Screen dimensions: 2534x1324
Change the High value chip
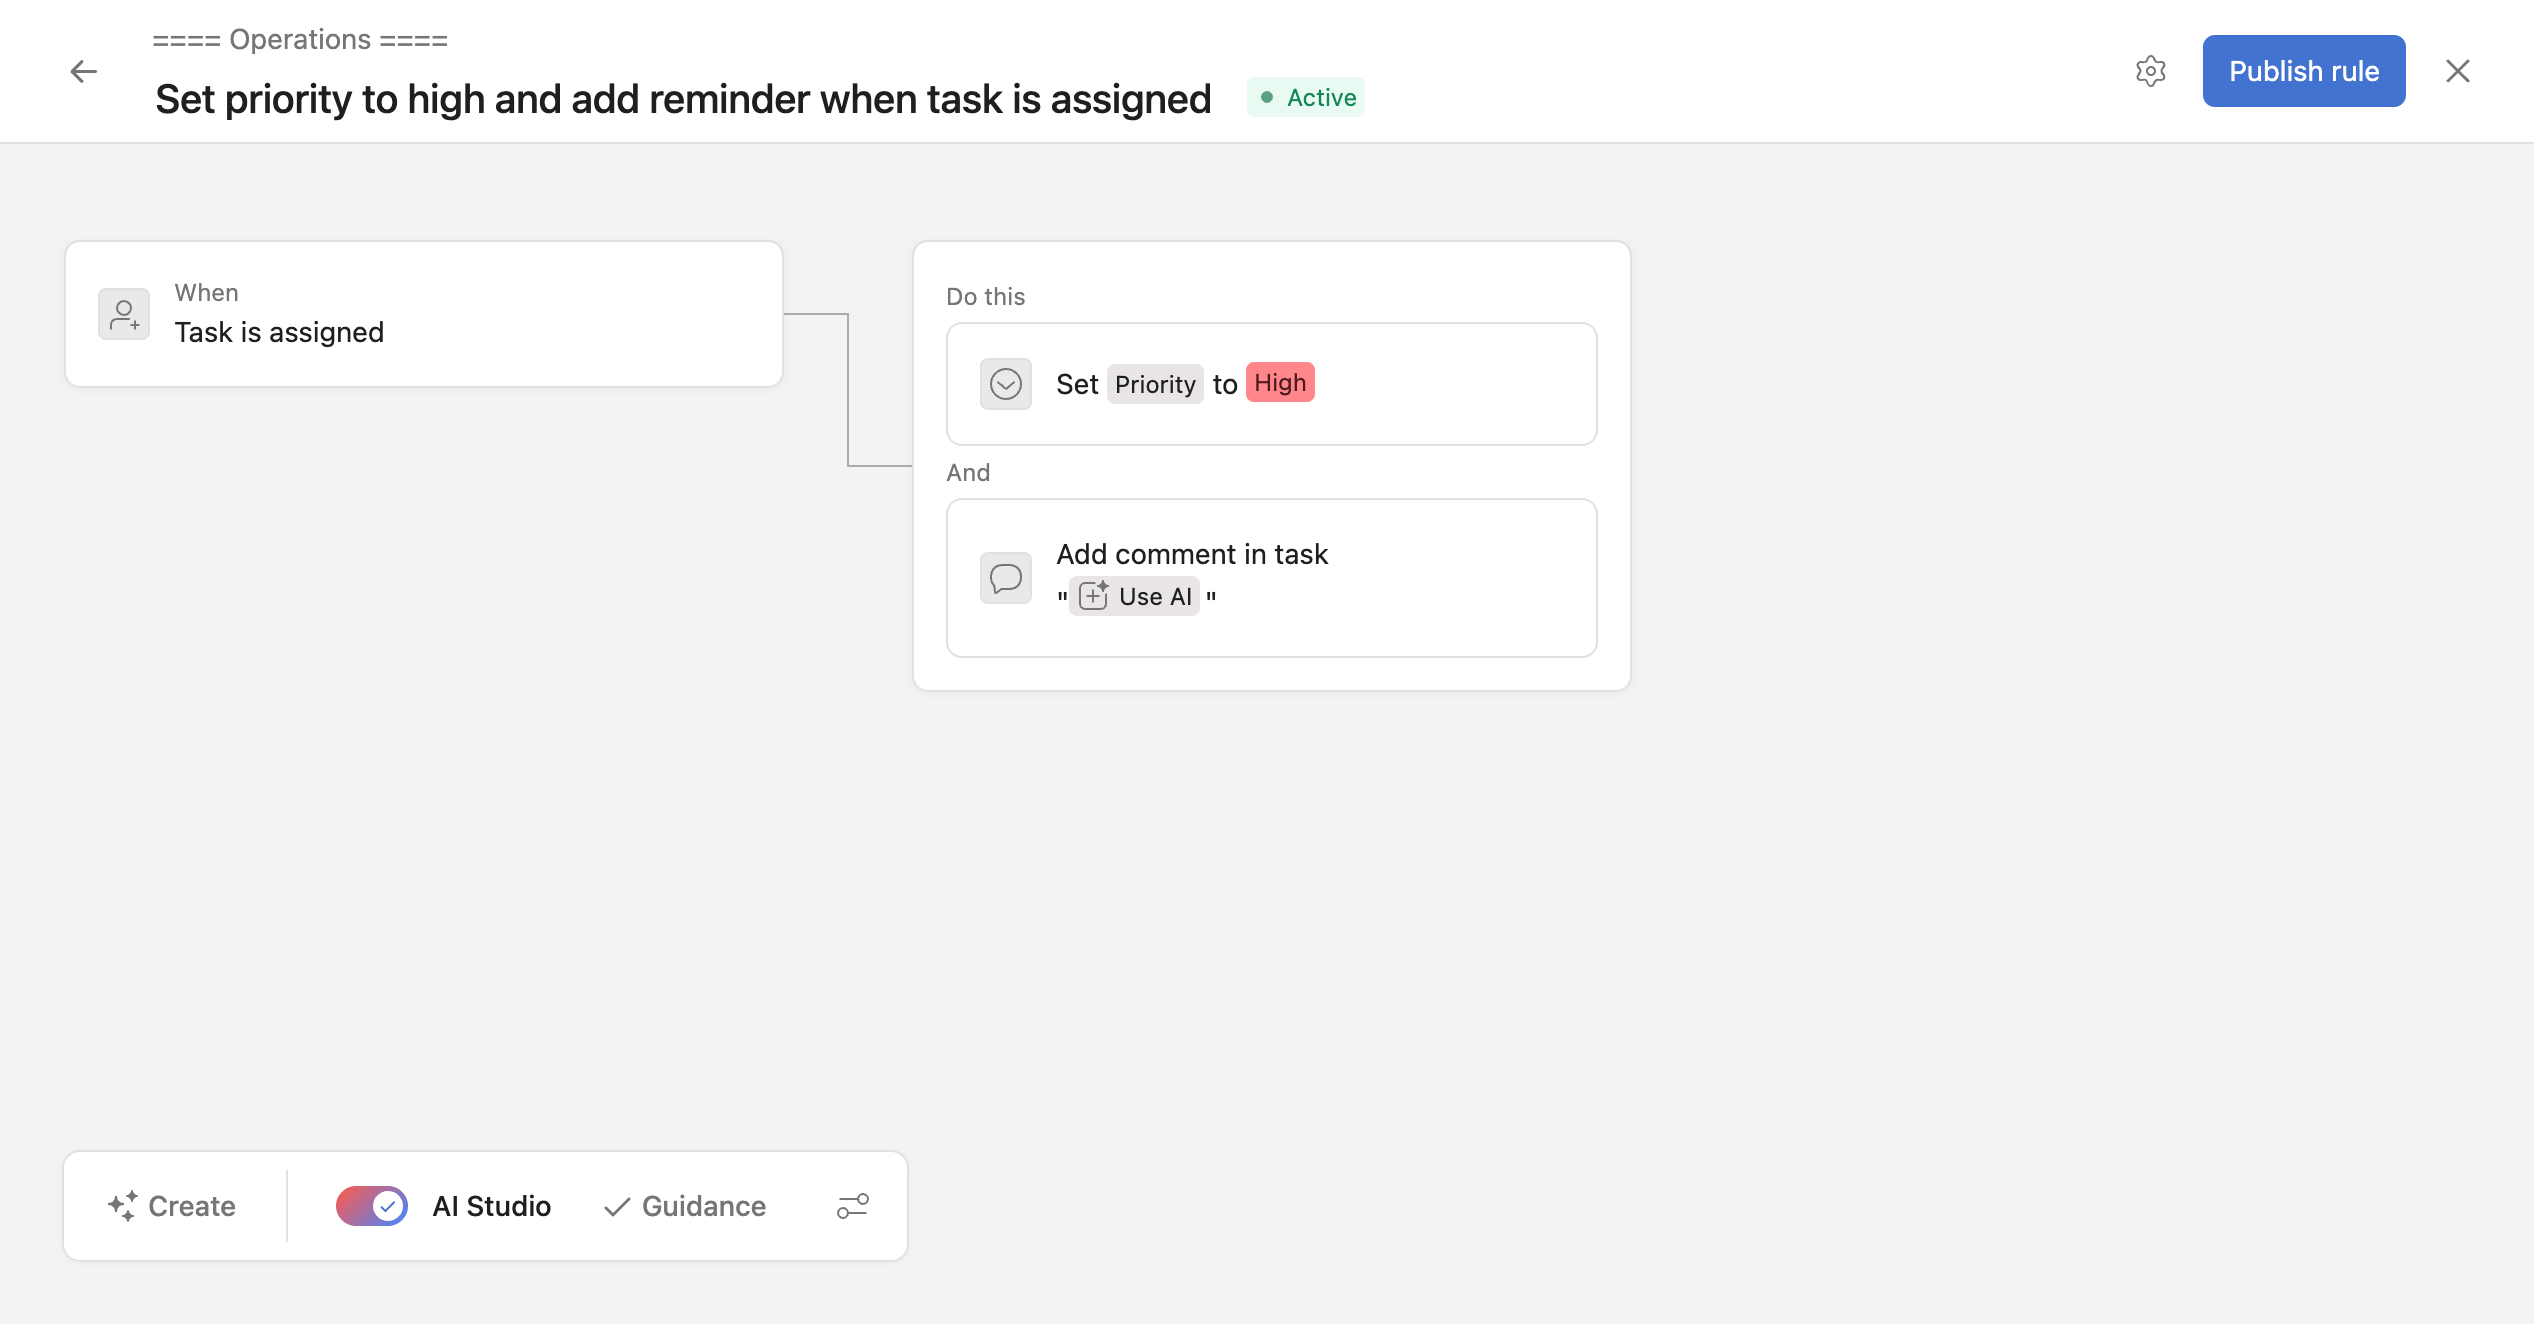click(1280, 383)
